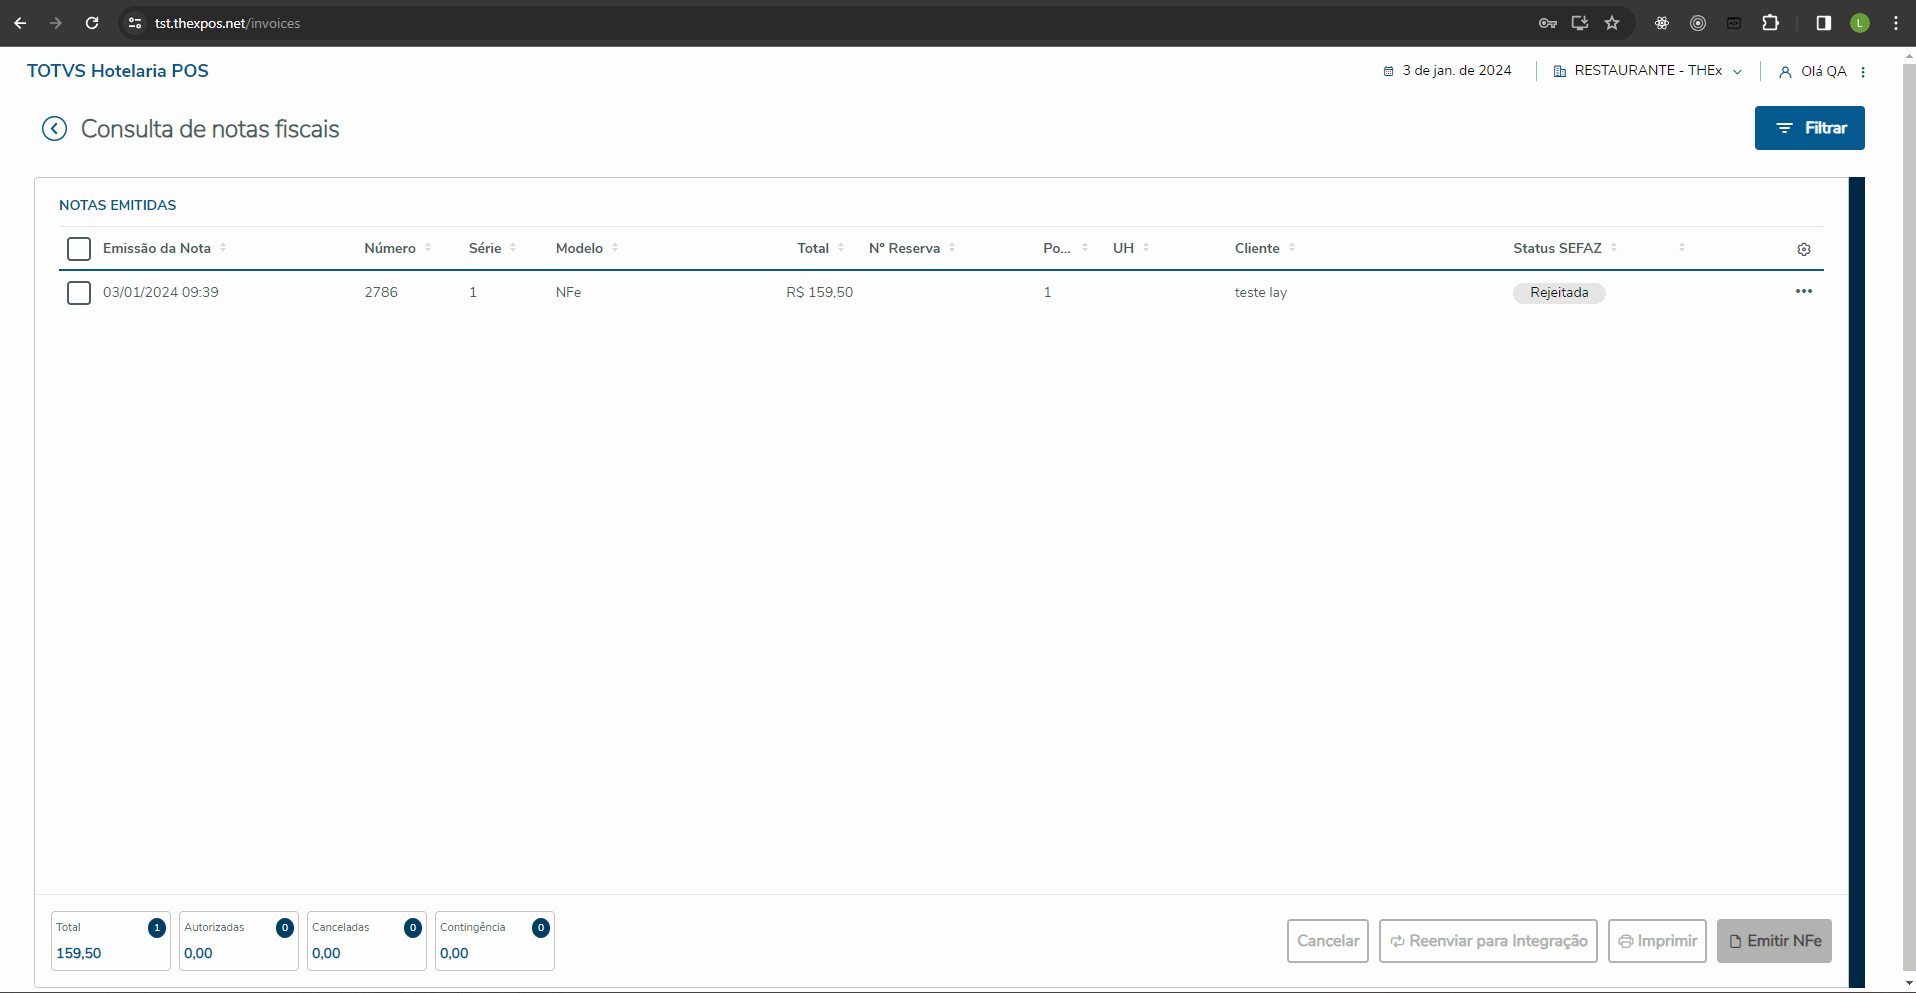Click the browser reload icon
Viewport: 1916px width, 993px height.
(92, 23)
